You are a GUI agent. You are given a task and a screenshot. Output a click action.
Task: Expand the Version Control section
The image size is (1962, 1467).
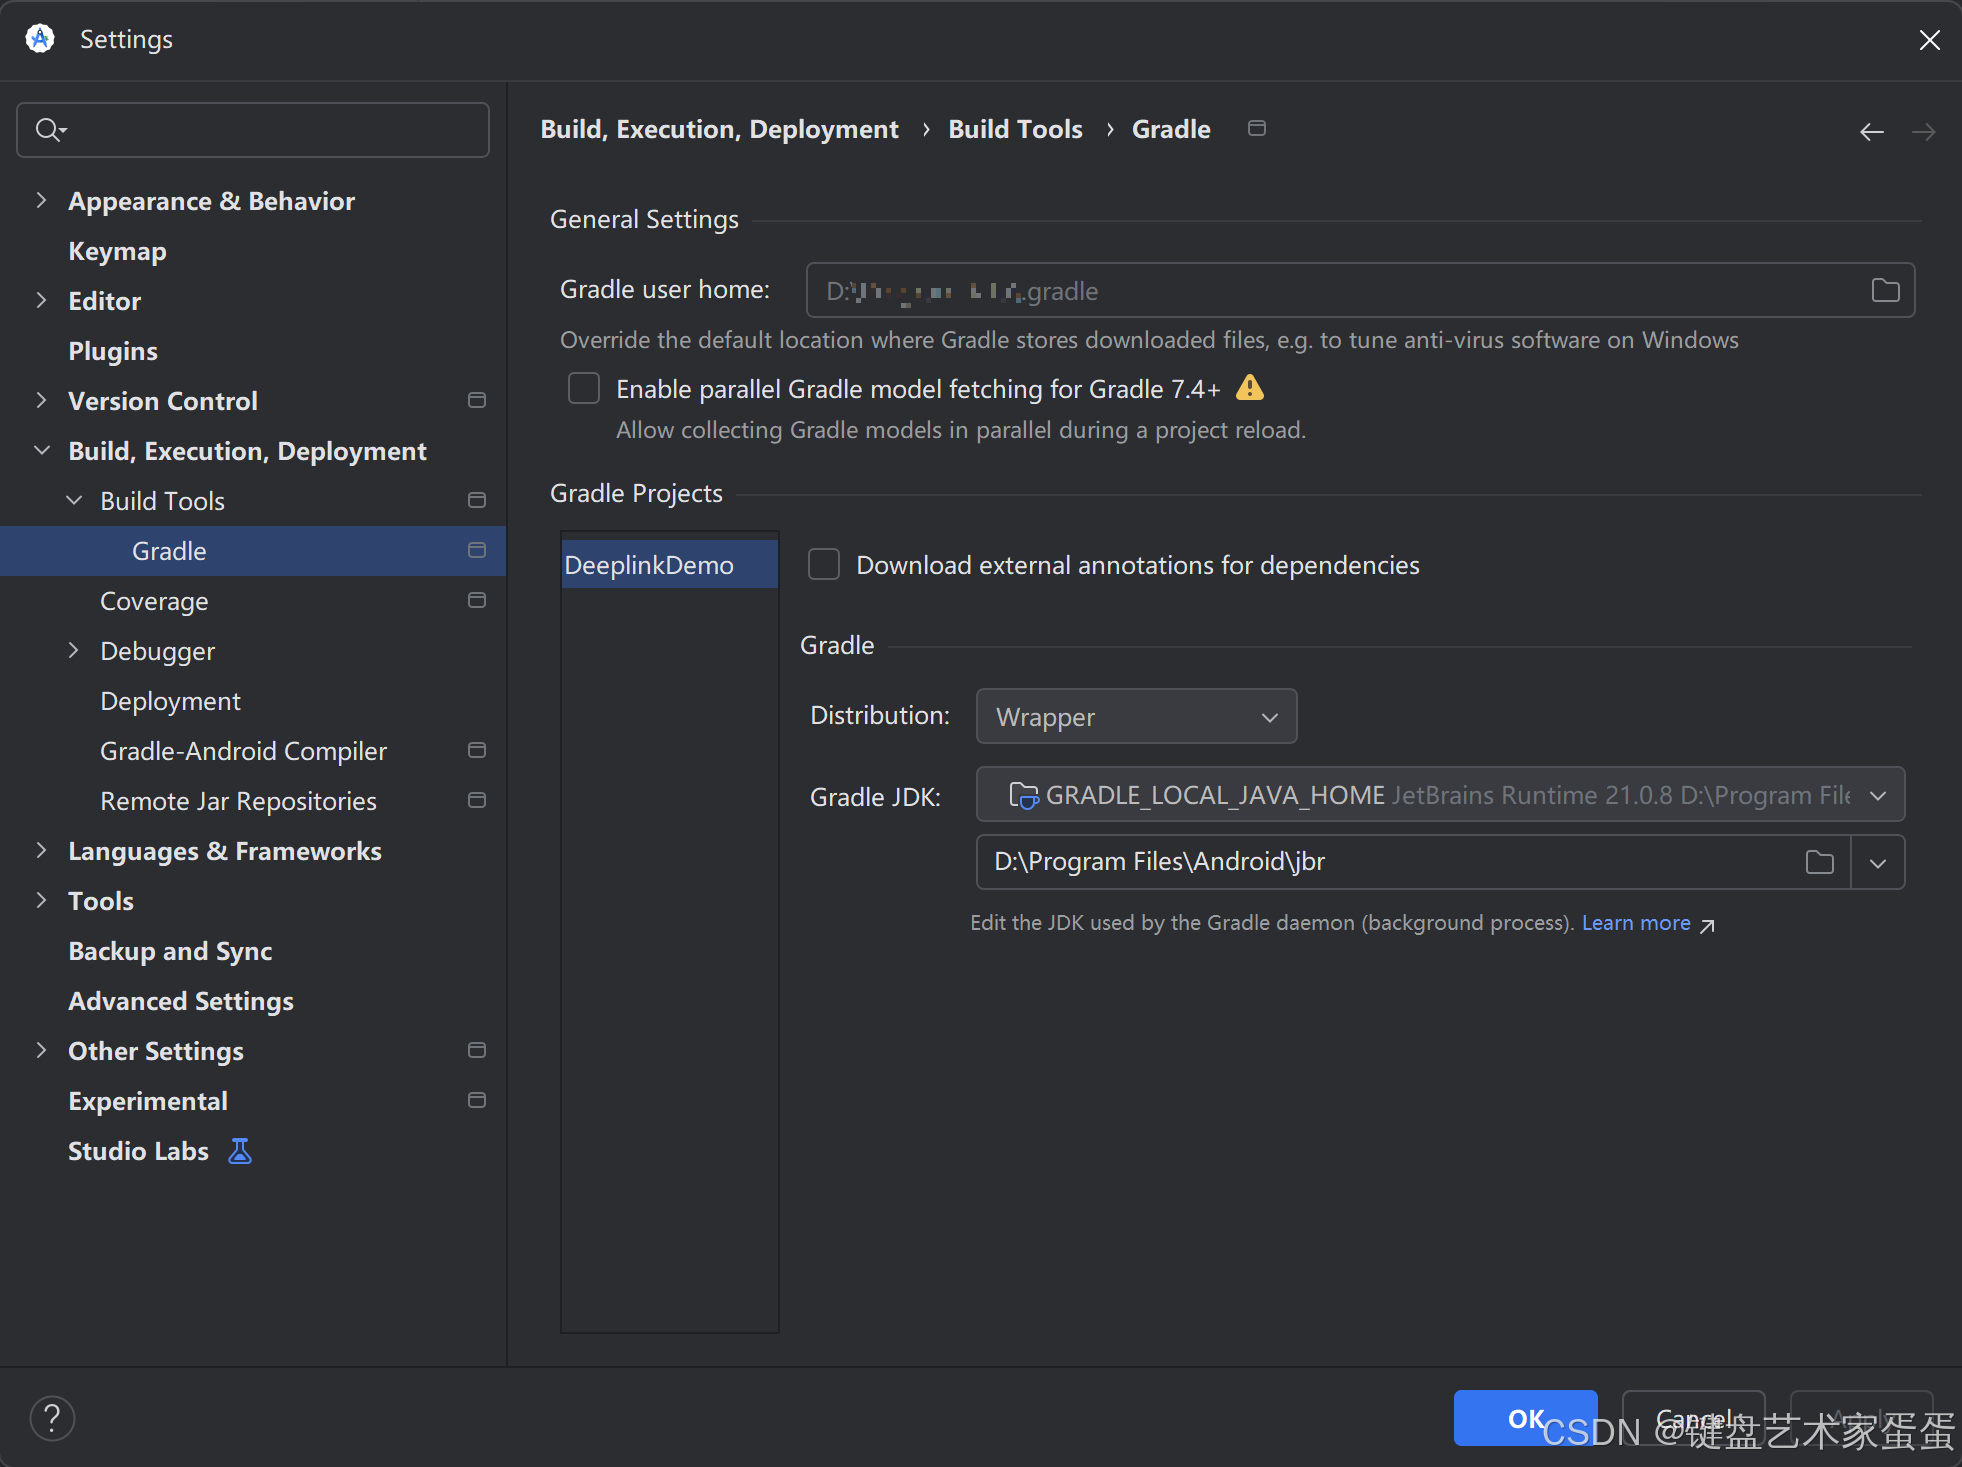click(x=41, y=400)
